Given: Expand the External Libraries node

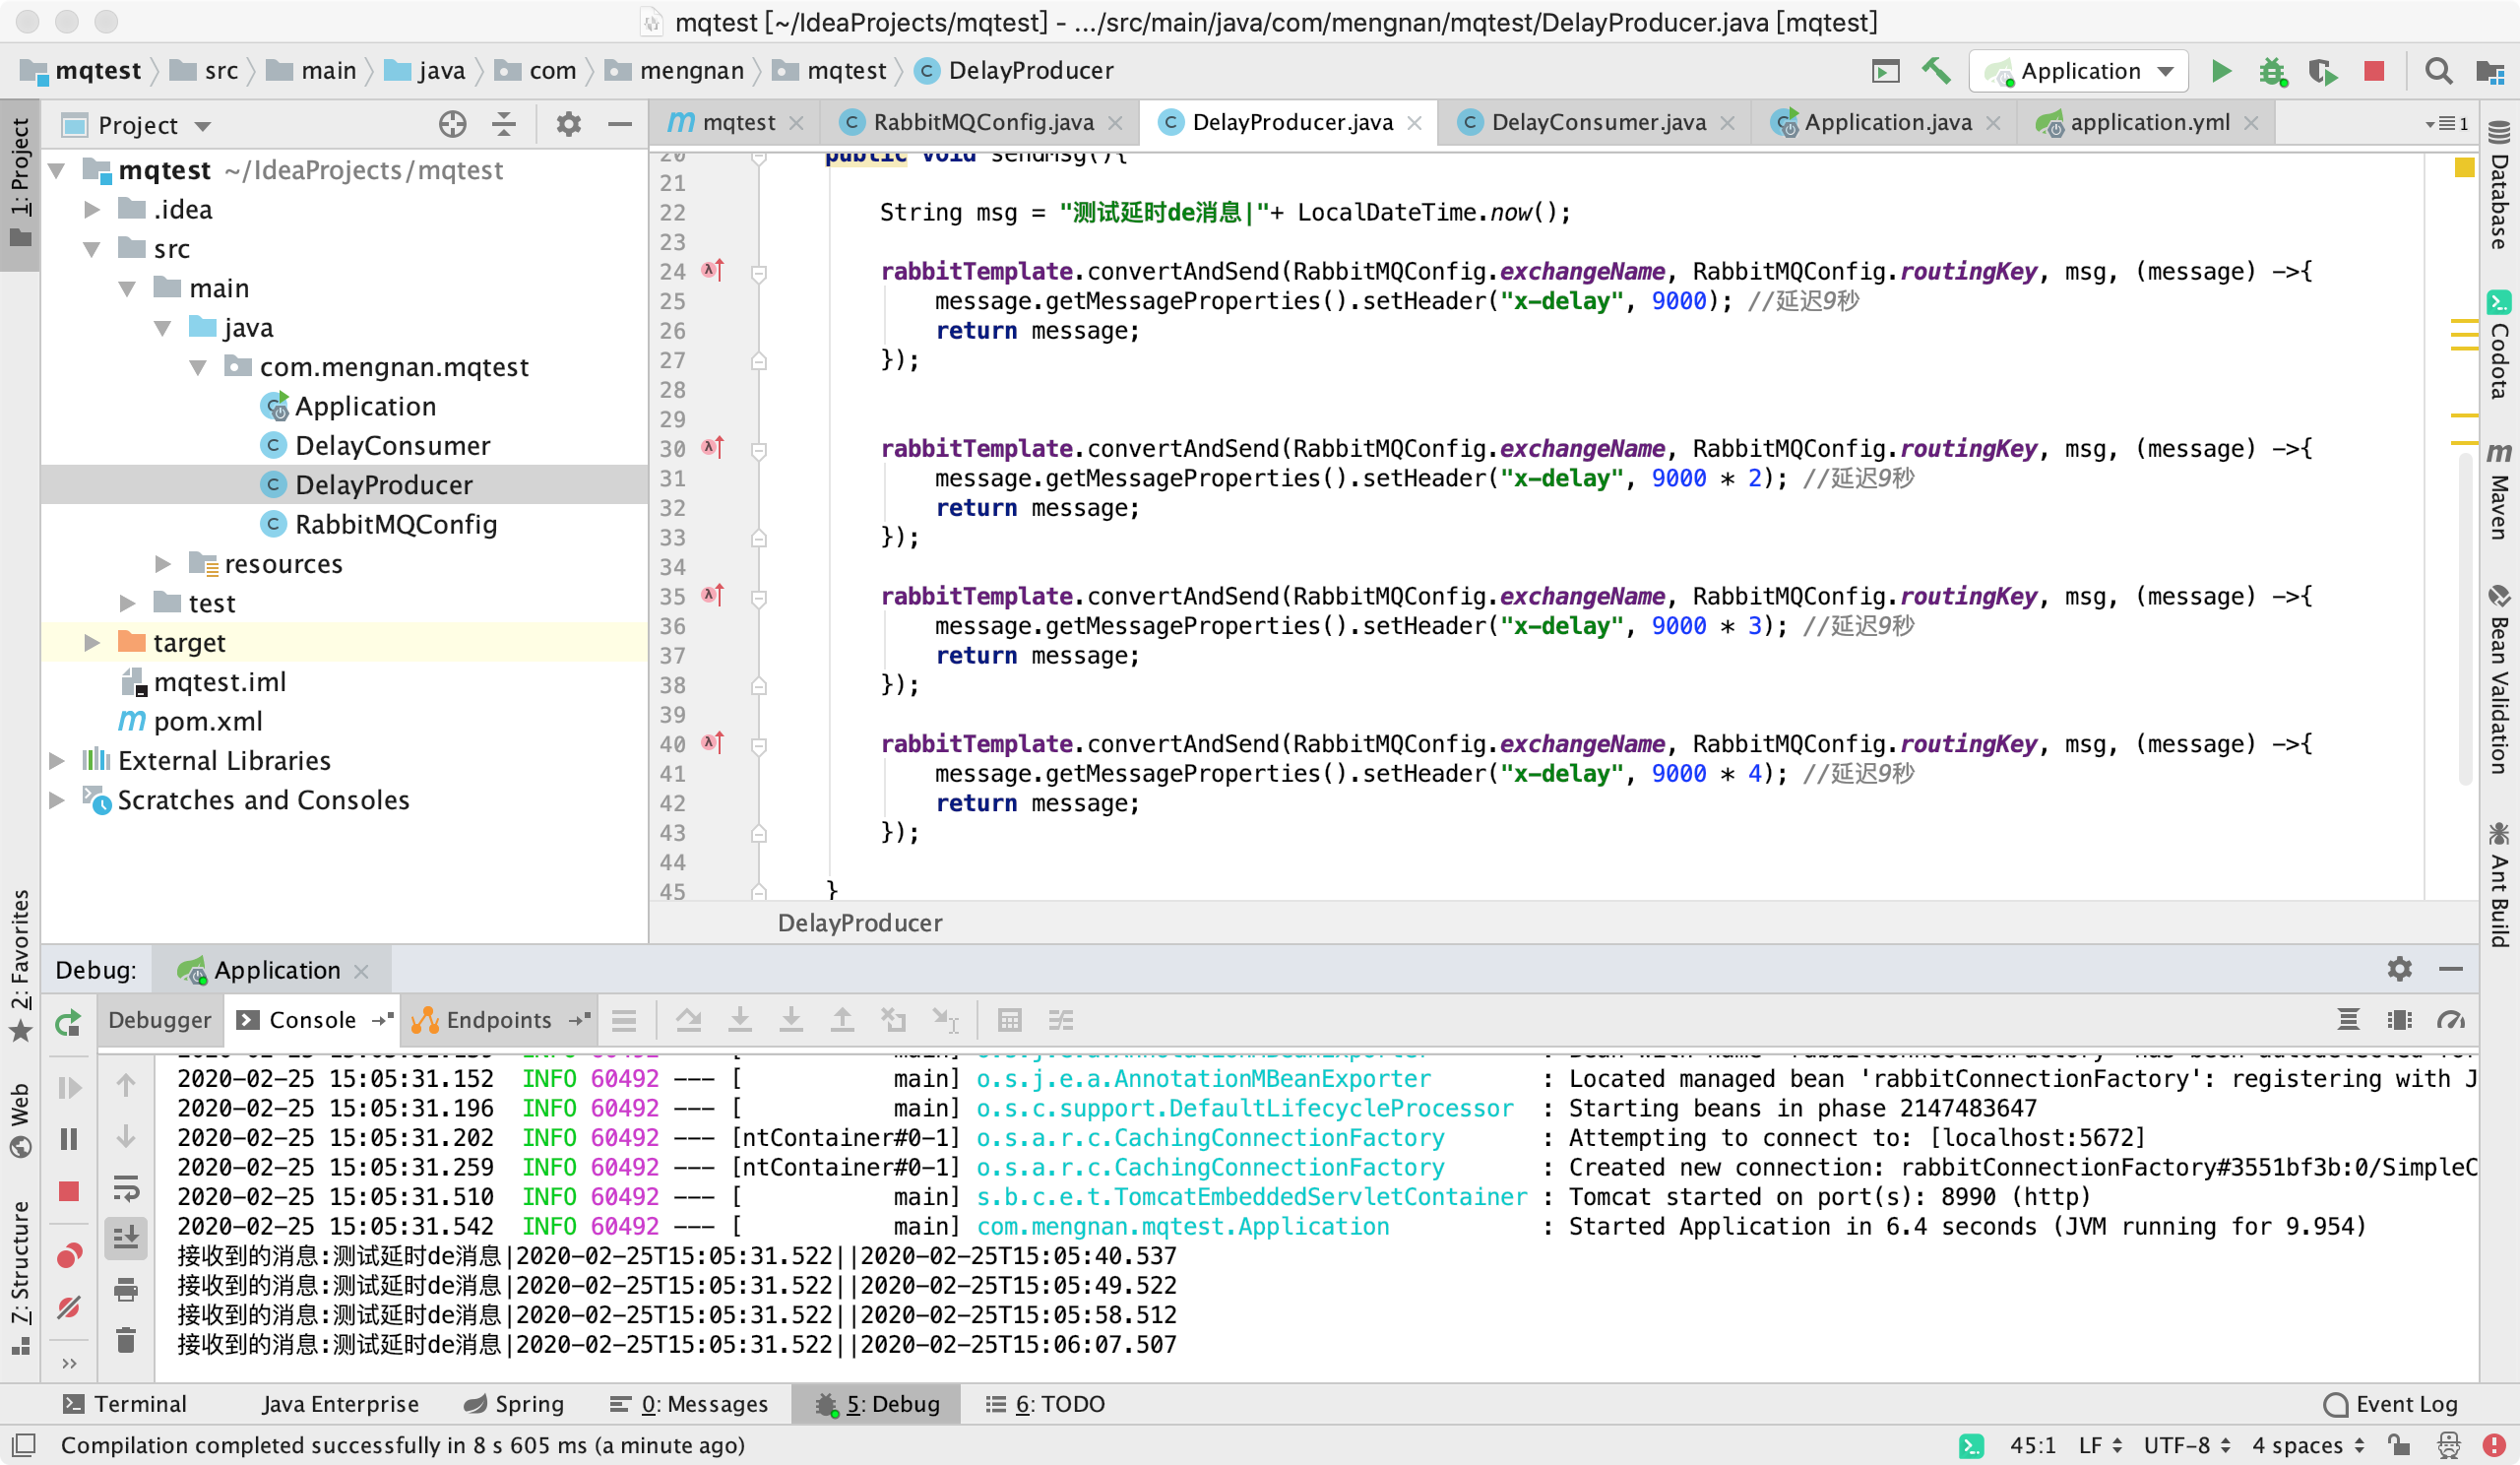Looking at the screenshot, I should (x=57, y=761).
